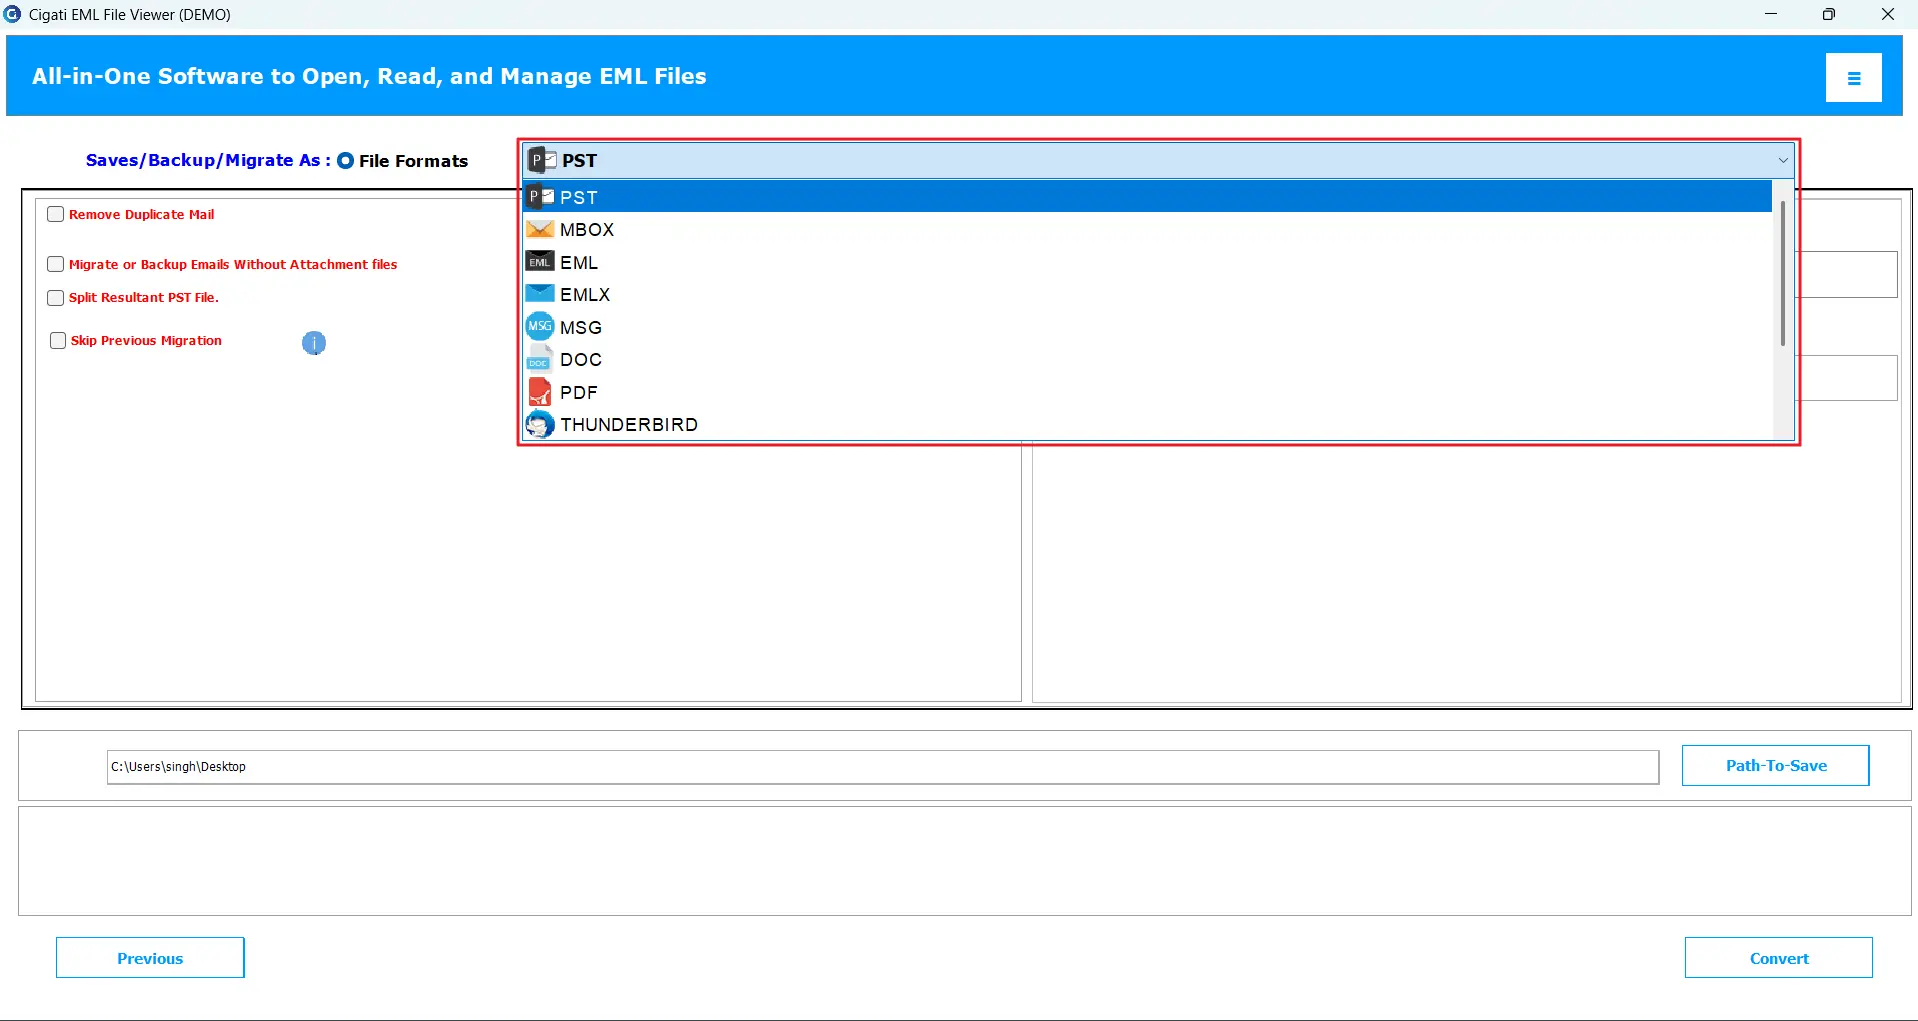Toggle the Skip Previous Migration checkbox
Screen dimensions: 1918x1021
58,341
